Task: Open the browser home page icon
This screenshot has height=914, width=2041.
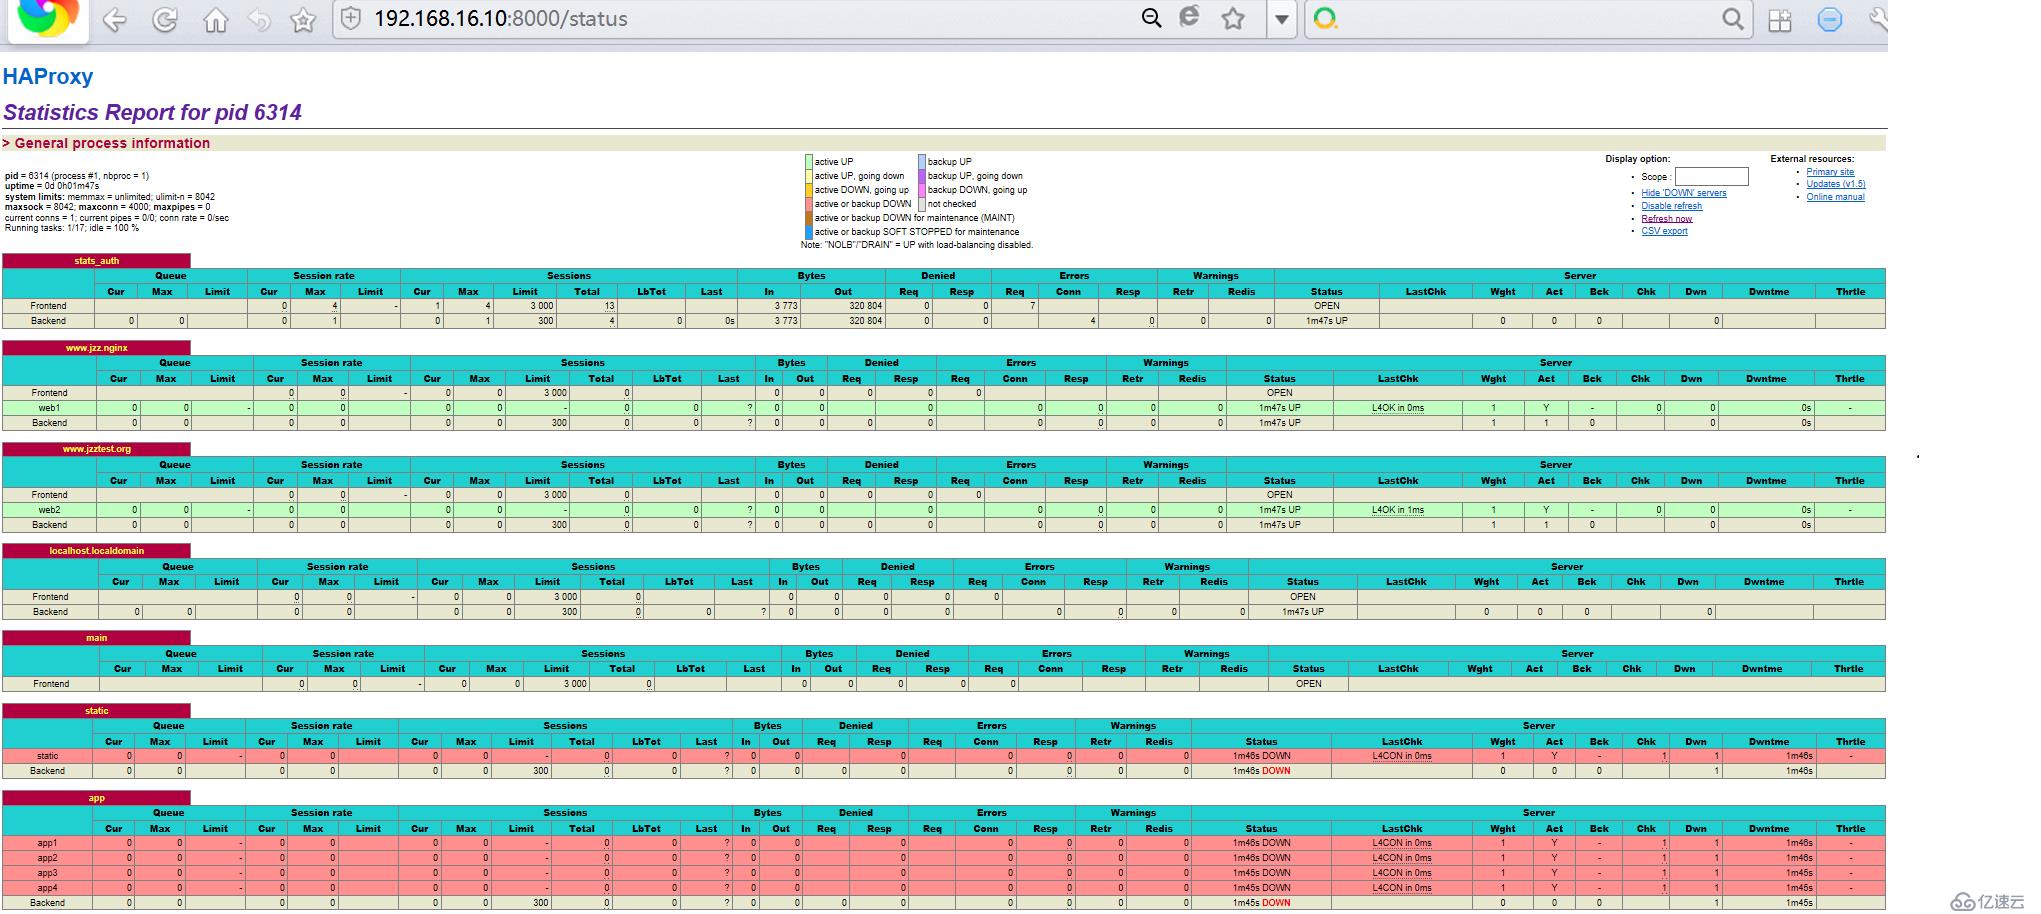Action: 215,20
